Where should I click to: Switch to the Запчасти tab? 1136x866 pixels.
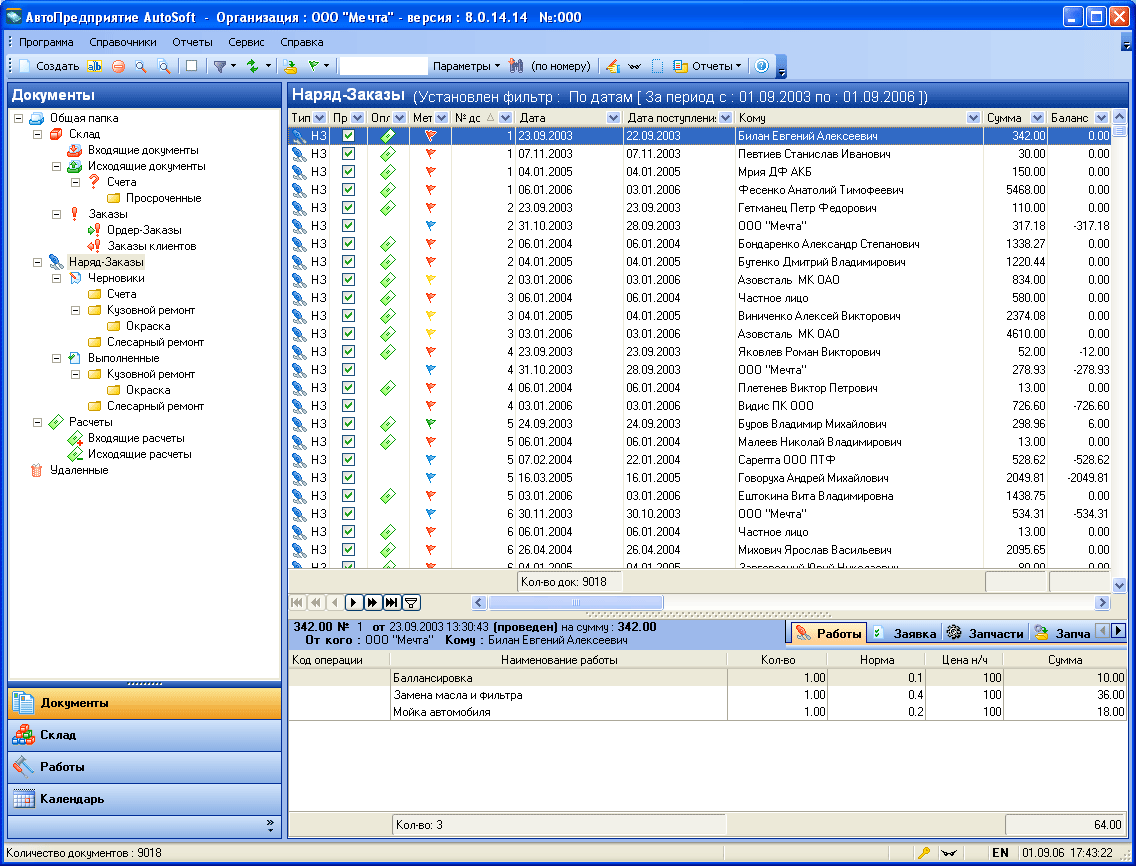pos(986,633)
